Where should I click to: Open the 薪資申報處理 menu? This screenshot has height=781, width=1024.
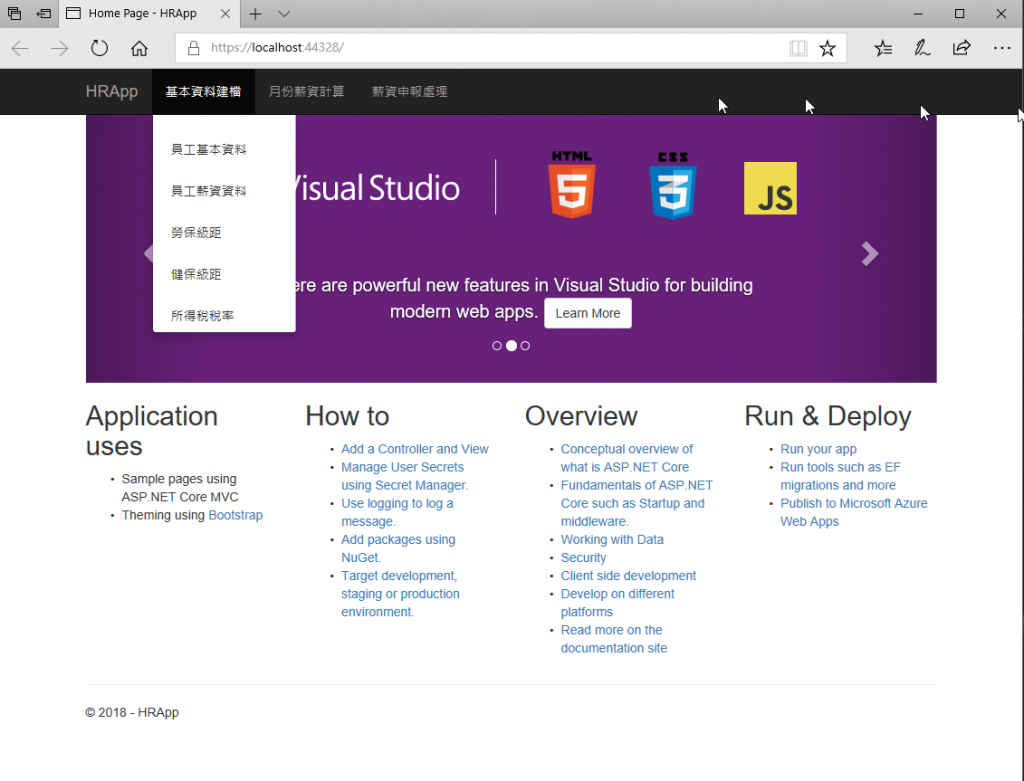tap(409, 91)
